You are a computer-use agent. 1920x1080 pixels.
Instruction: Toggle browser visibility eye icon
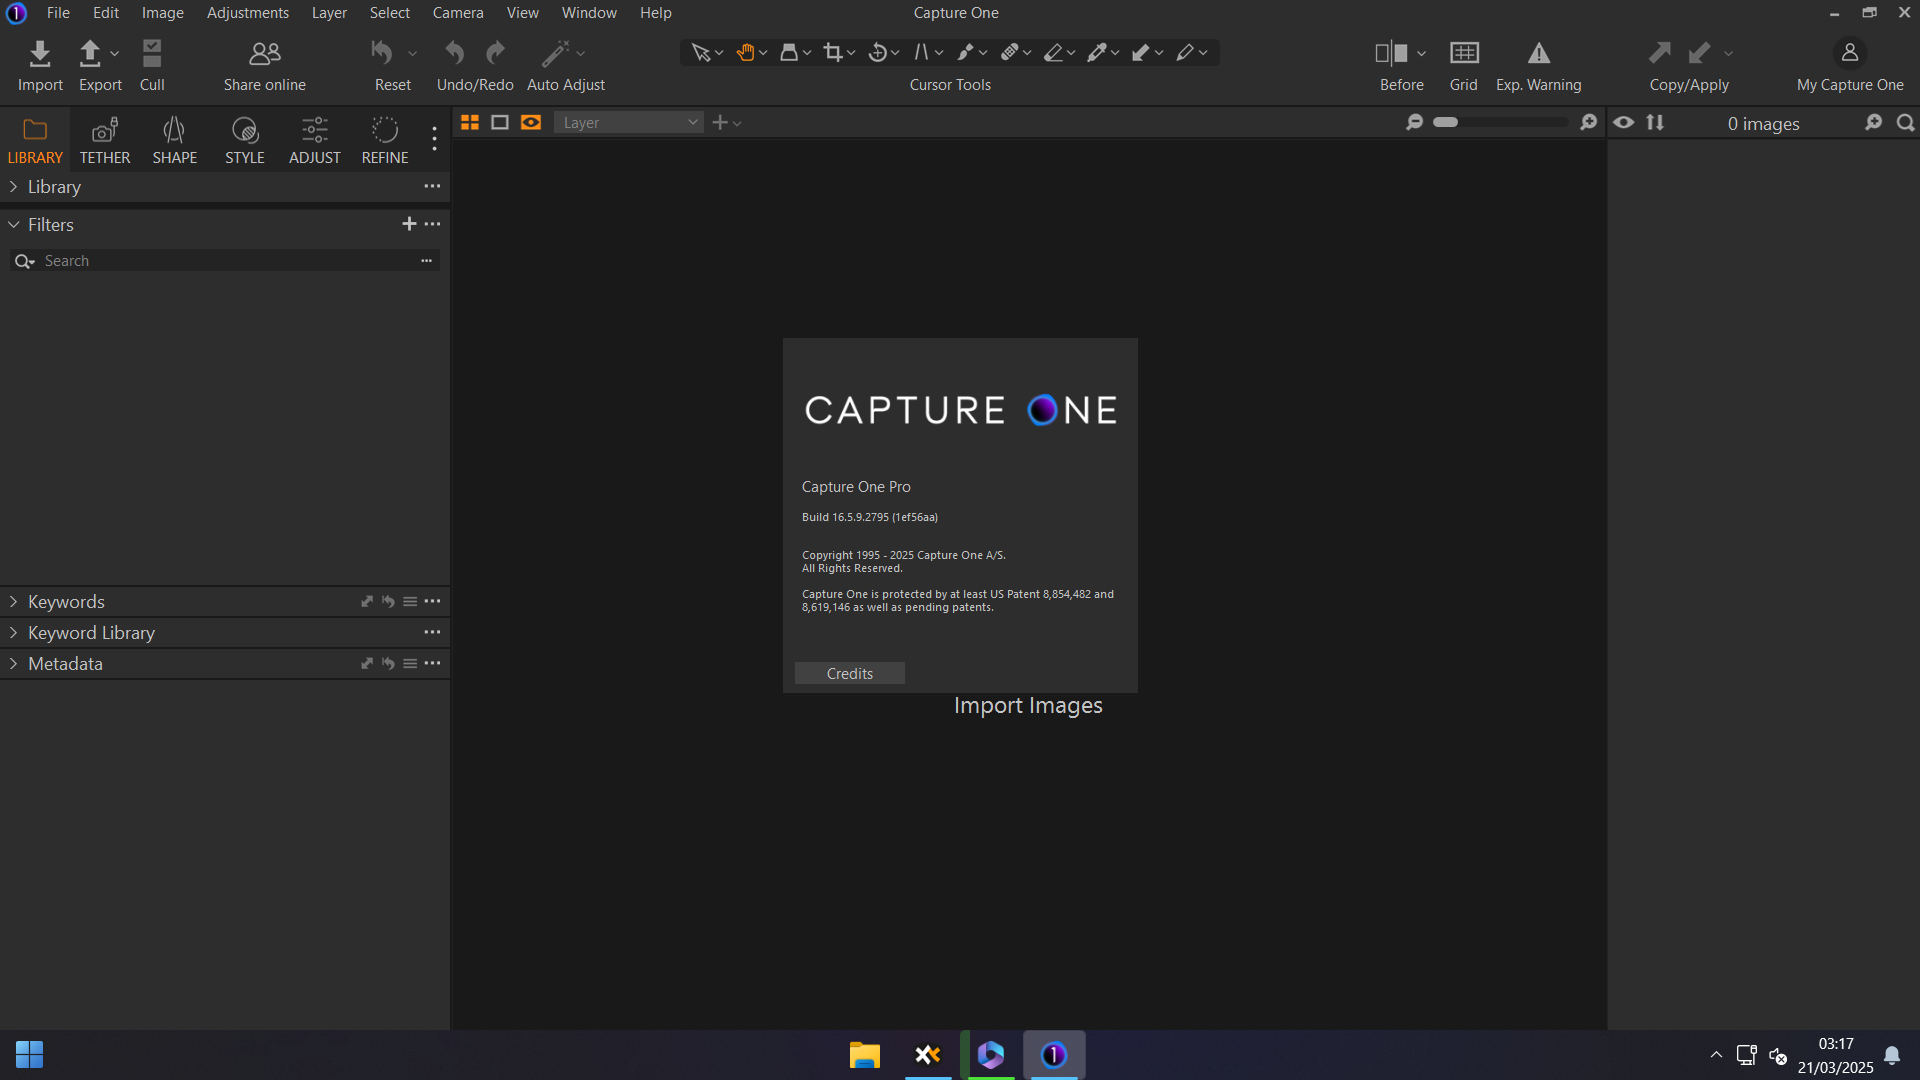(1624, 122)
